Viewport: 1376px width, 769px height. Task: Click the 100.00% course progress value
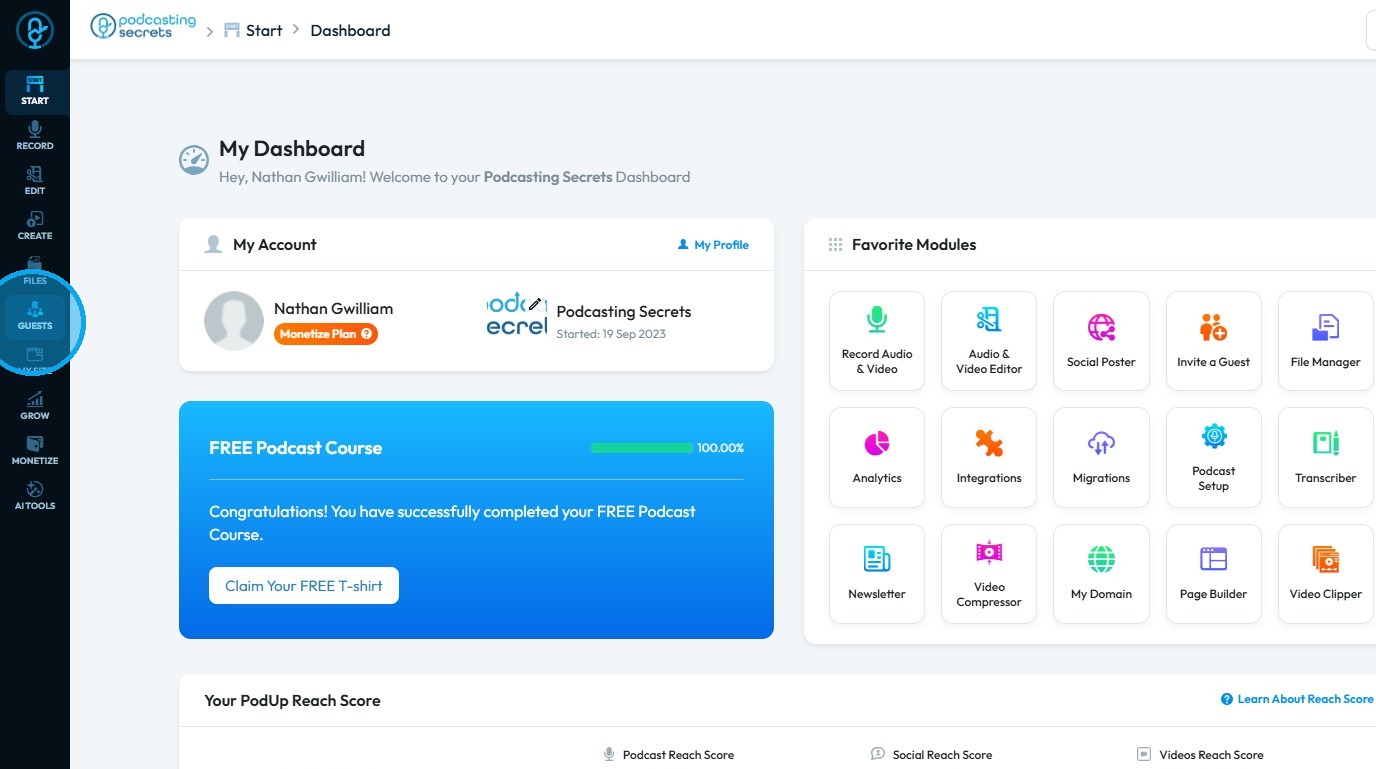(721, 448)
